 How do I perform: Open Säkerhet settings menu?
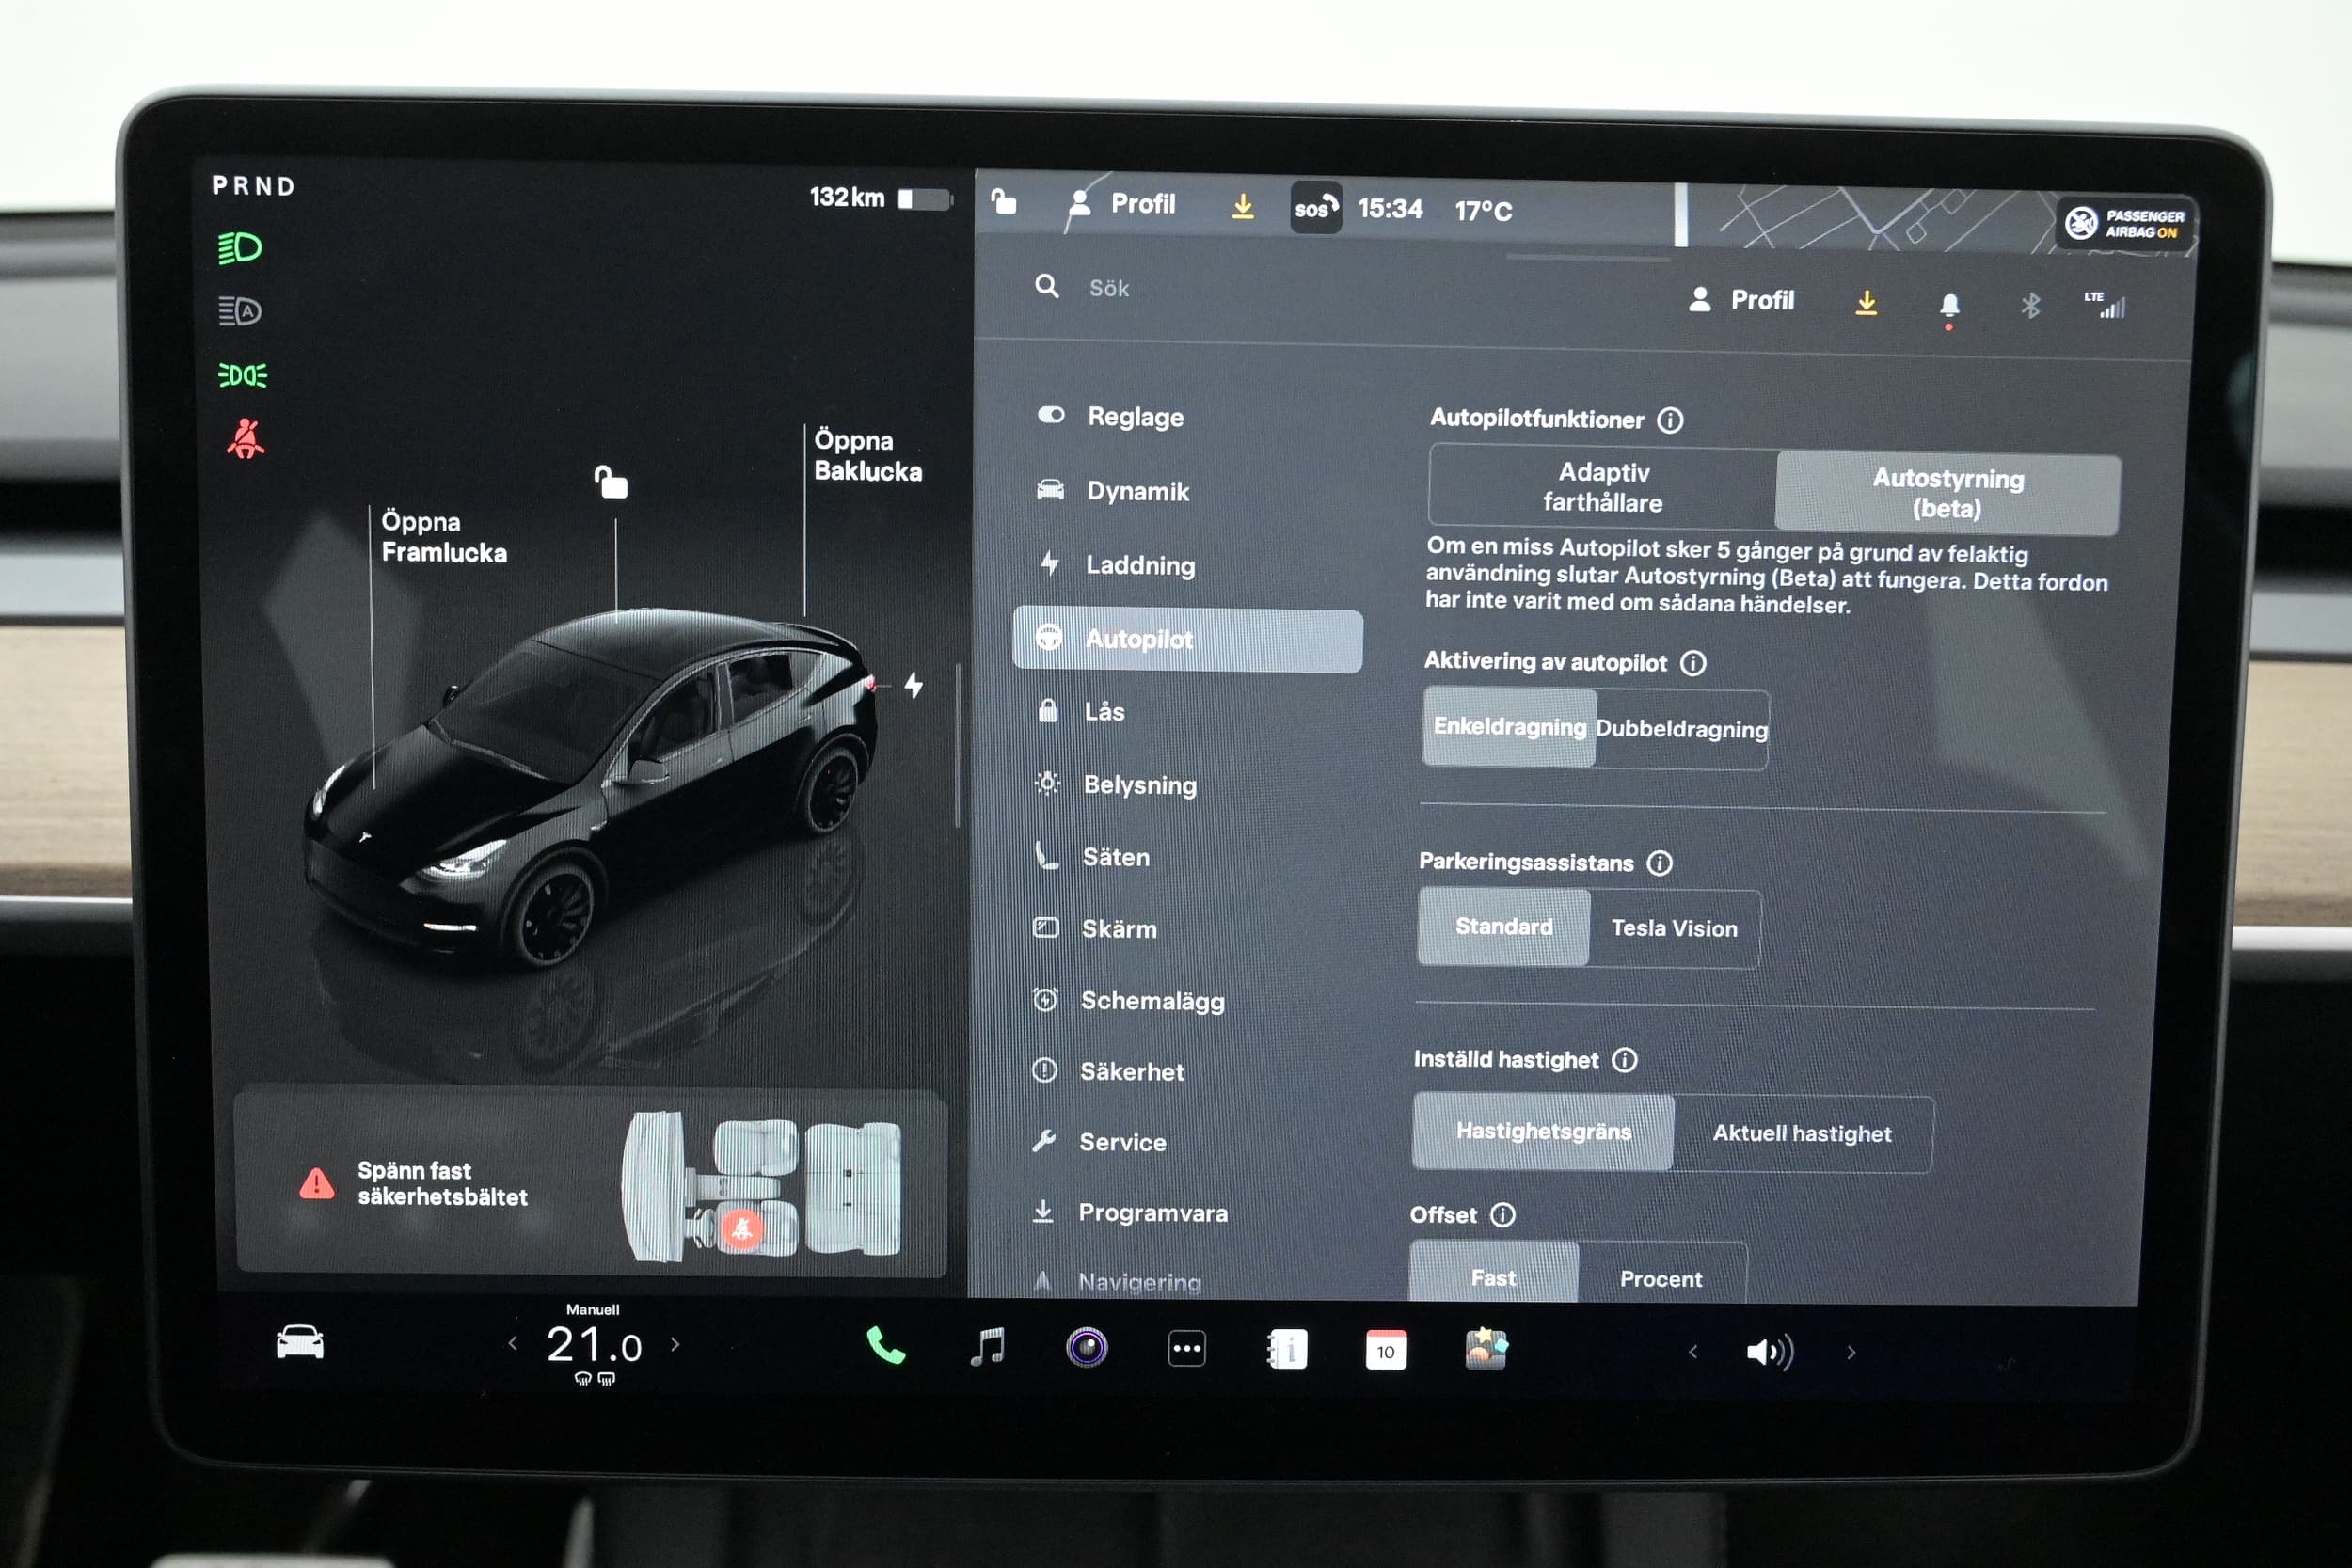[1132, 1072]
